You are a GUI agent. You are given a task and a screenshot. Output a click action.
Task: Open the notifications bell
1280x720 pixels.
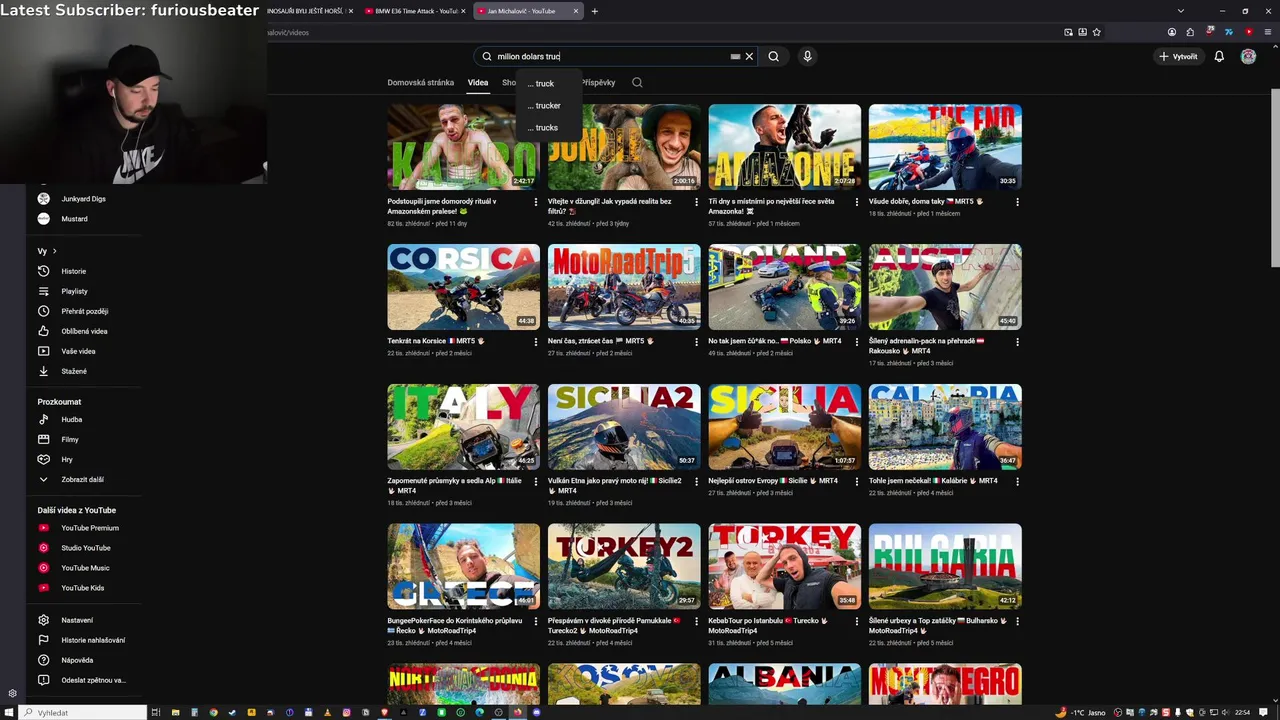click(x=1219, y=57)
